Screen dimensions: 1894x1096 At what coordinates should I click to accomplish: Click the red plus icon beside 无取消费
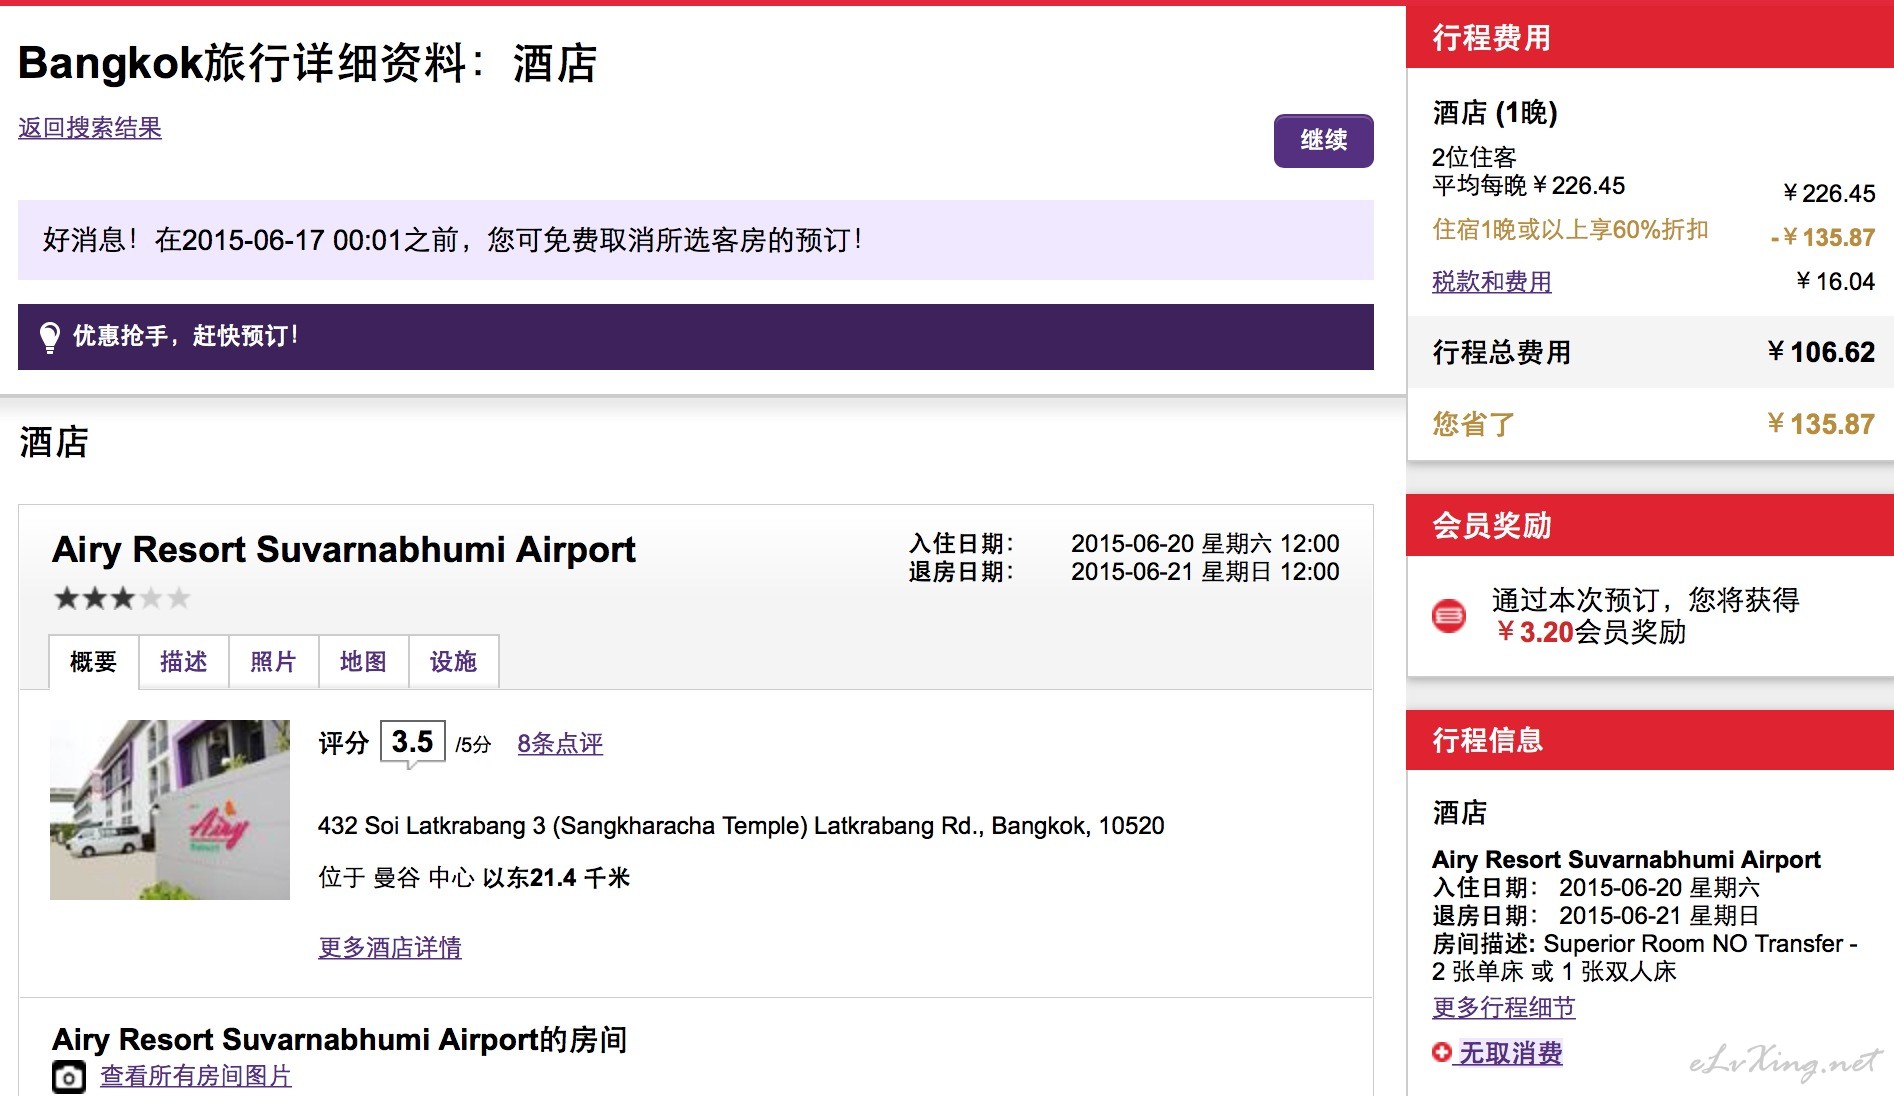pyautogui.click(x=1441, y=1052)
